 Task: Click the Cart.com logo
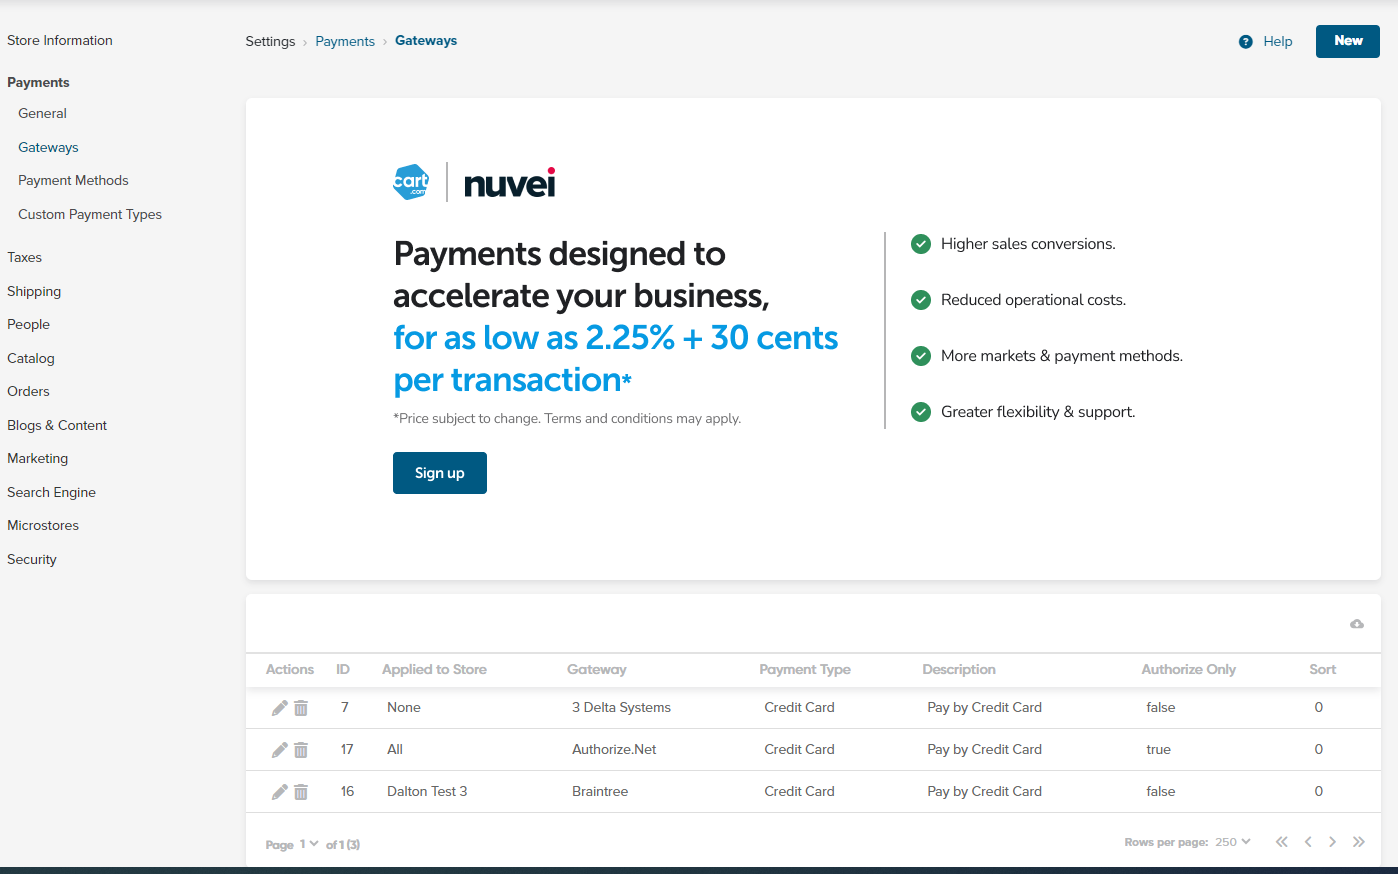tap(411, 182)
